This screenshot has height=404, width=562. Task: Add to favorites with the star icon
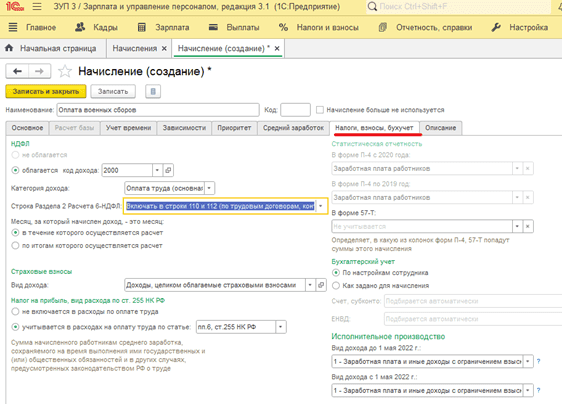point(65,71)
